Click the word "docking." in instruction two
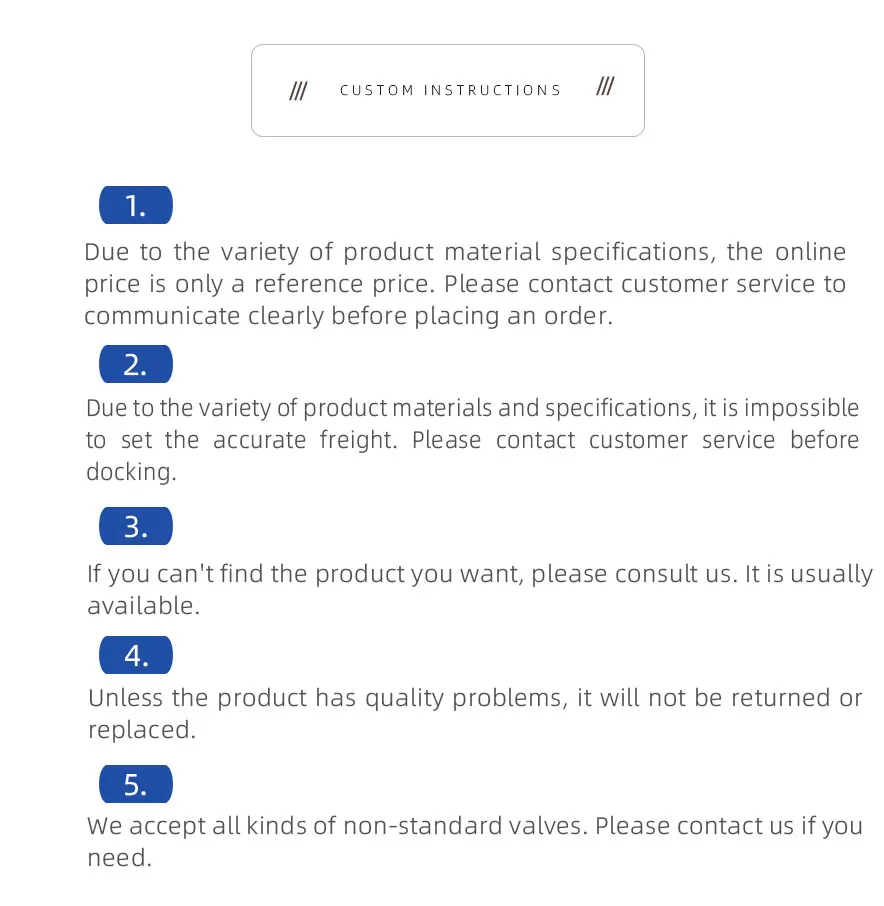This screenshot has height=906, width=884. point(131,472)
